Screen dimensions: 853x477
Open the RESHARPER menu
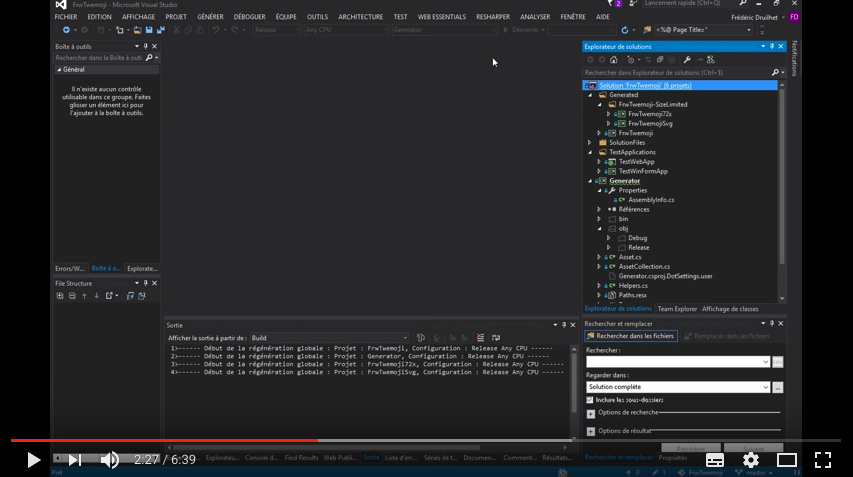pyautogui.click(x=493, y=17)
